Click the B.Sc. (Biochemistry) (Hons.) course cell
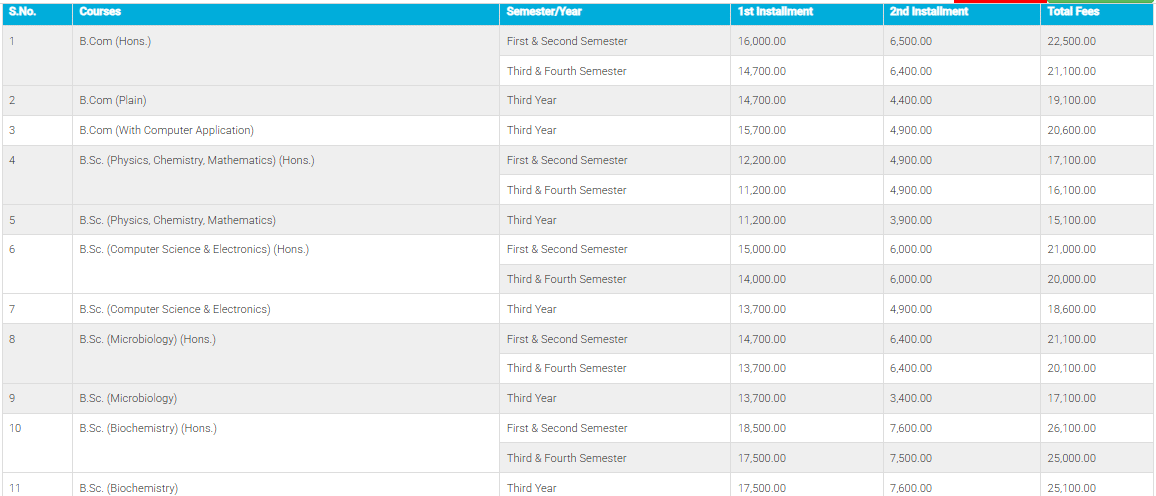The width and height of the screenshot is (1156, 496). 148,428
